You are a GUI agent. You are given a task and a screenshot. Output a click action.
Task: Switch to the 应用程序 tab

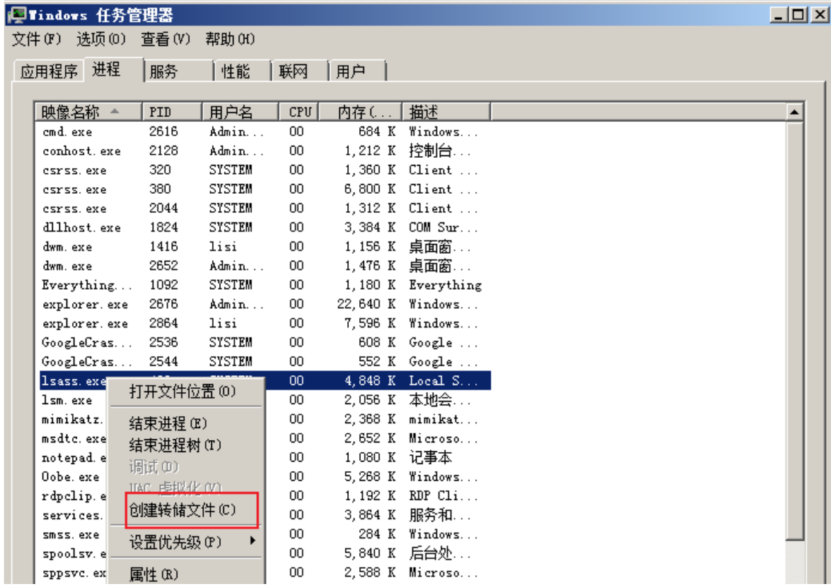pos(49,71)
